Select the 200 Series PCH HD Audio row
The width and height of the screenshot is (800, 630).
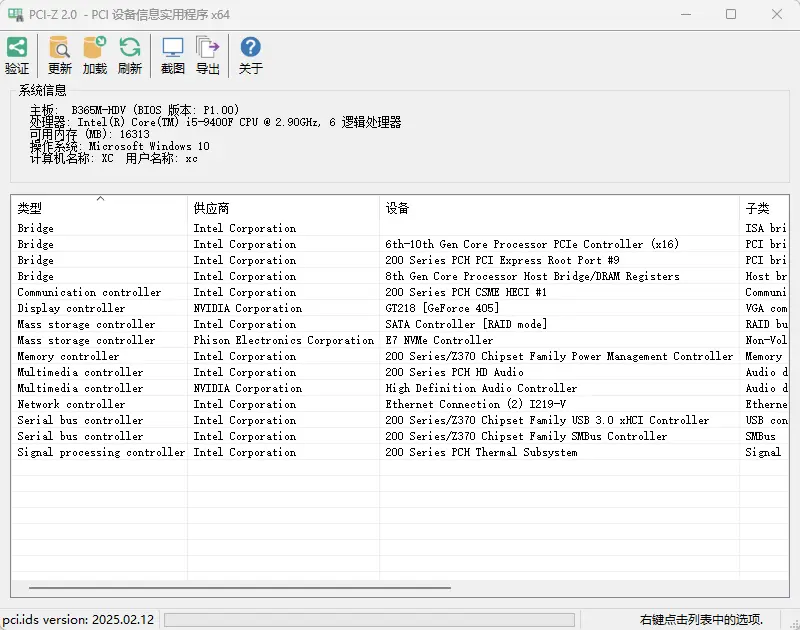coord(400,372)
